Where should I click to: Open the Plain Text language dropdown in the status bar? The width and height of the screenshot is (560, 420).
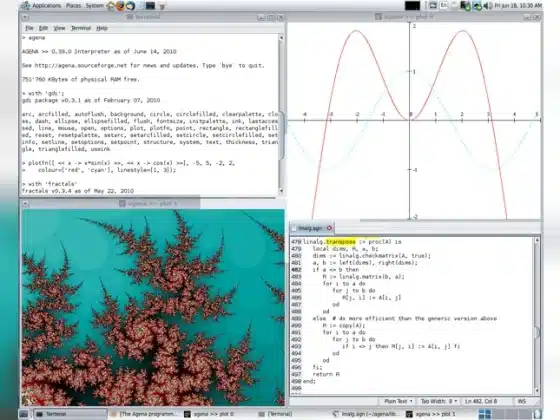click(398, 401)
